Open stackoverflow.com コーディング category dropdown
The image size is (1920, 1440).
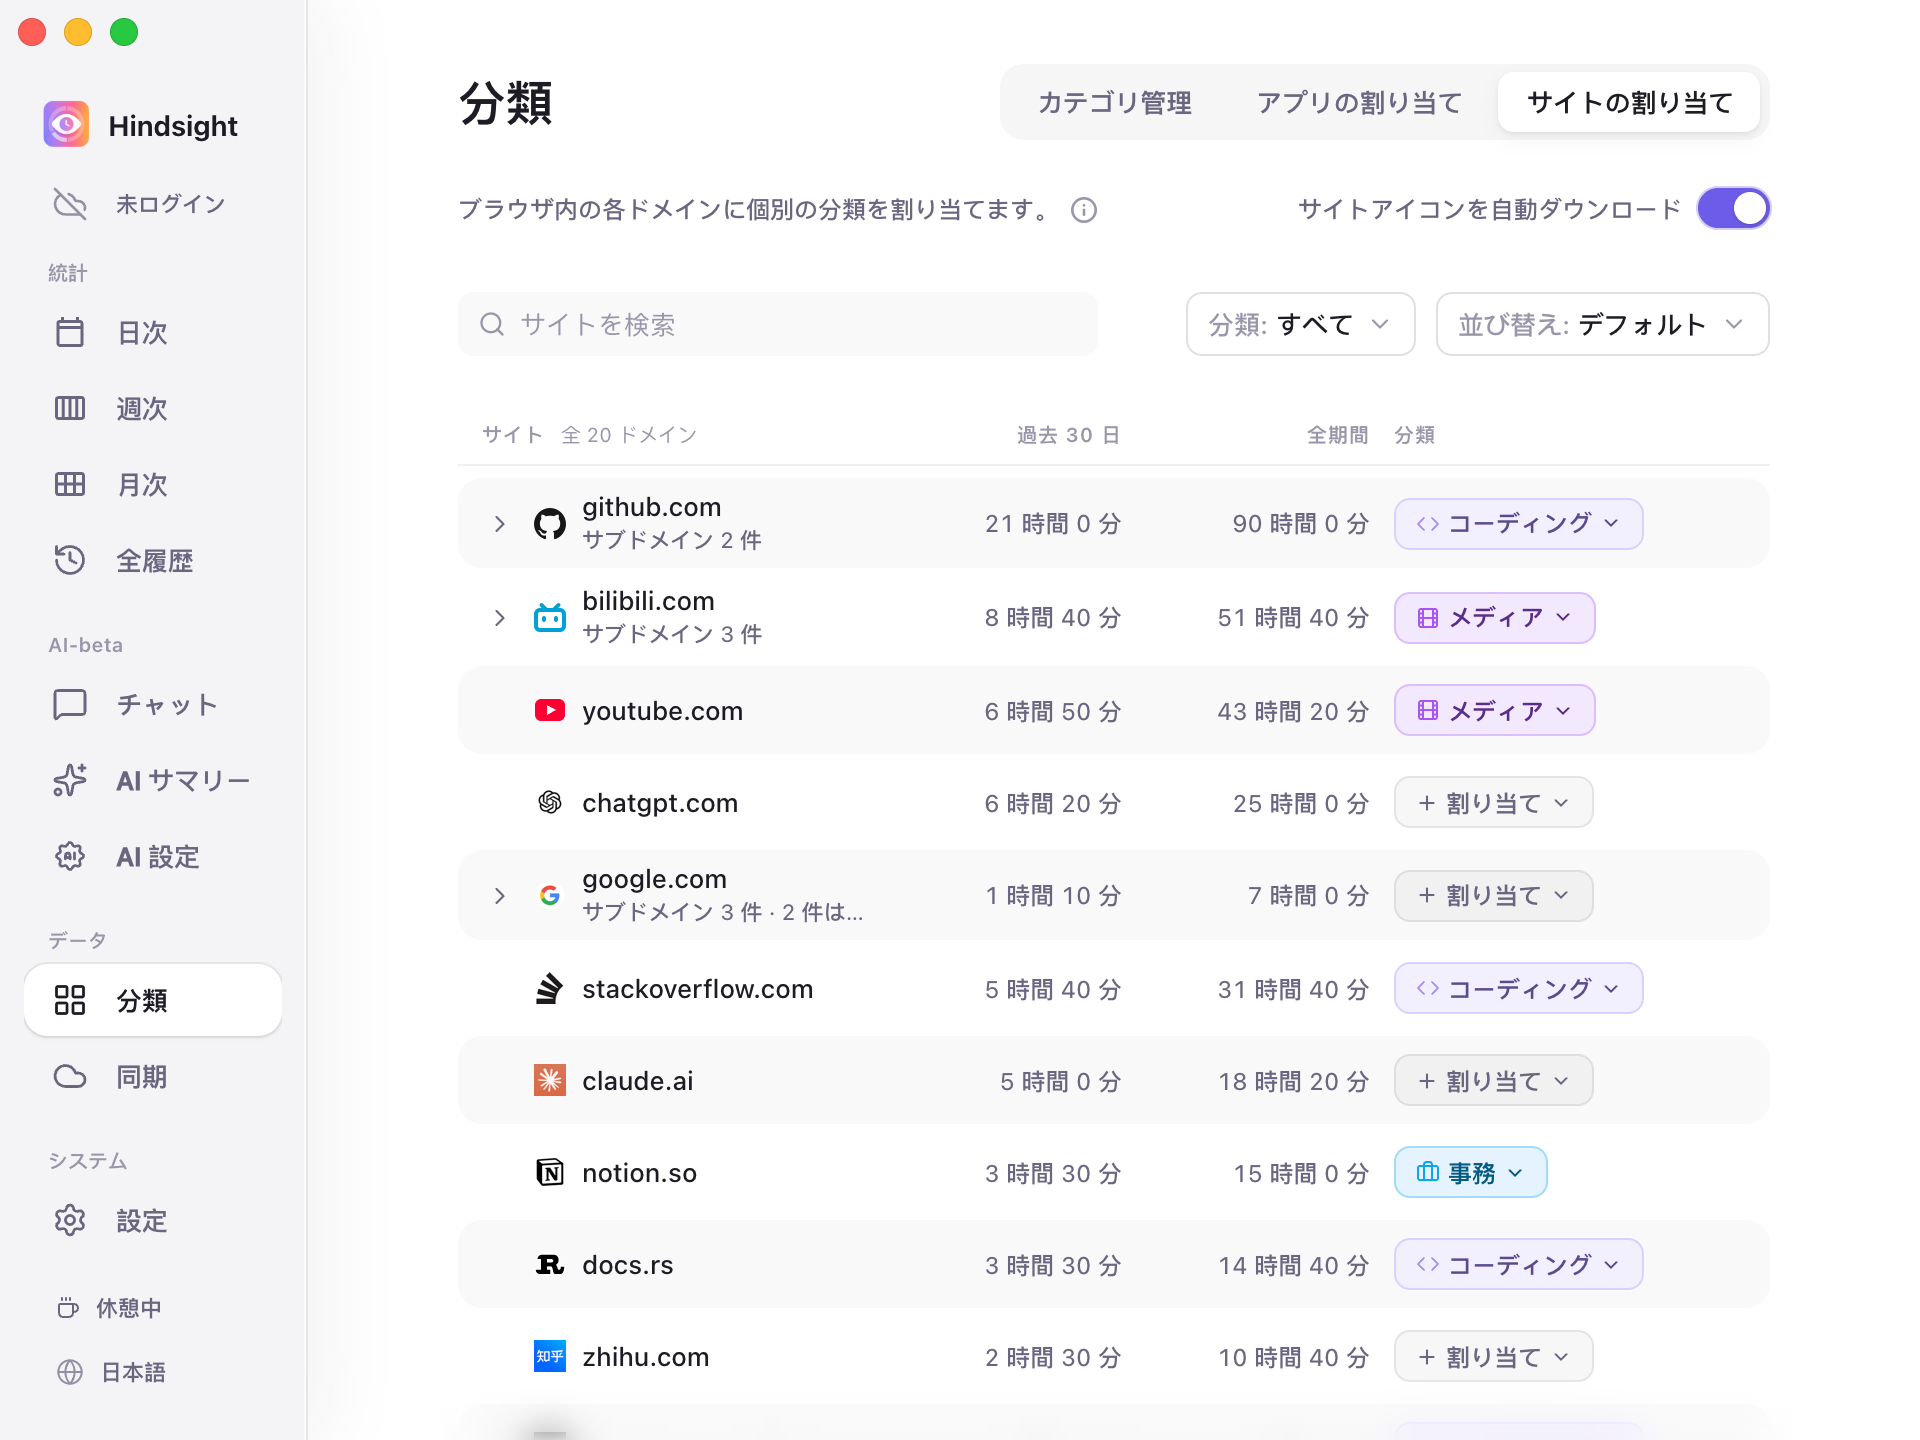click(1518, 988)
